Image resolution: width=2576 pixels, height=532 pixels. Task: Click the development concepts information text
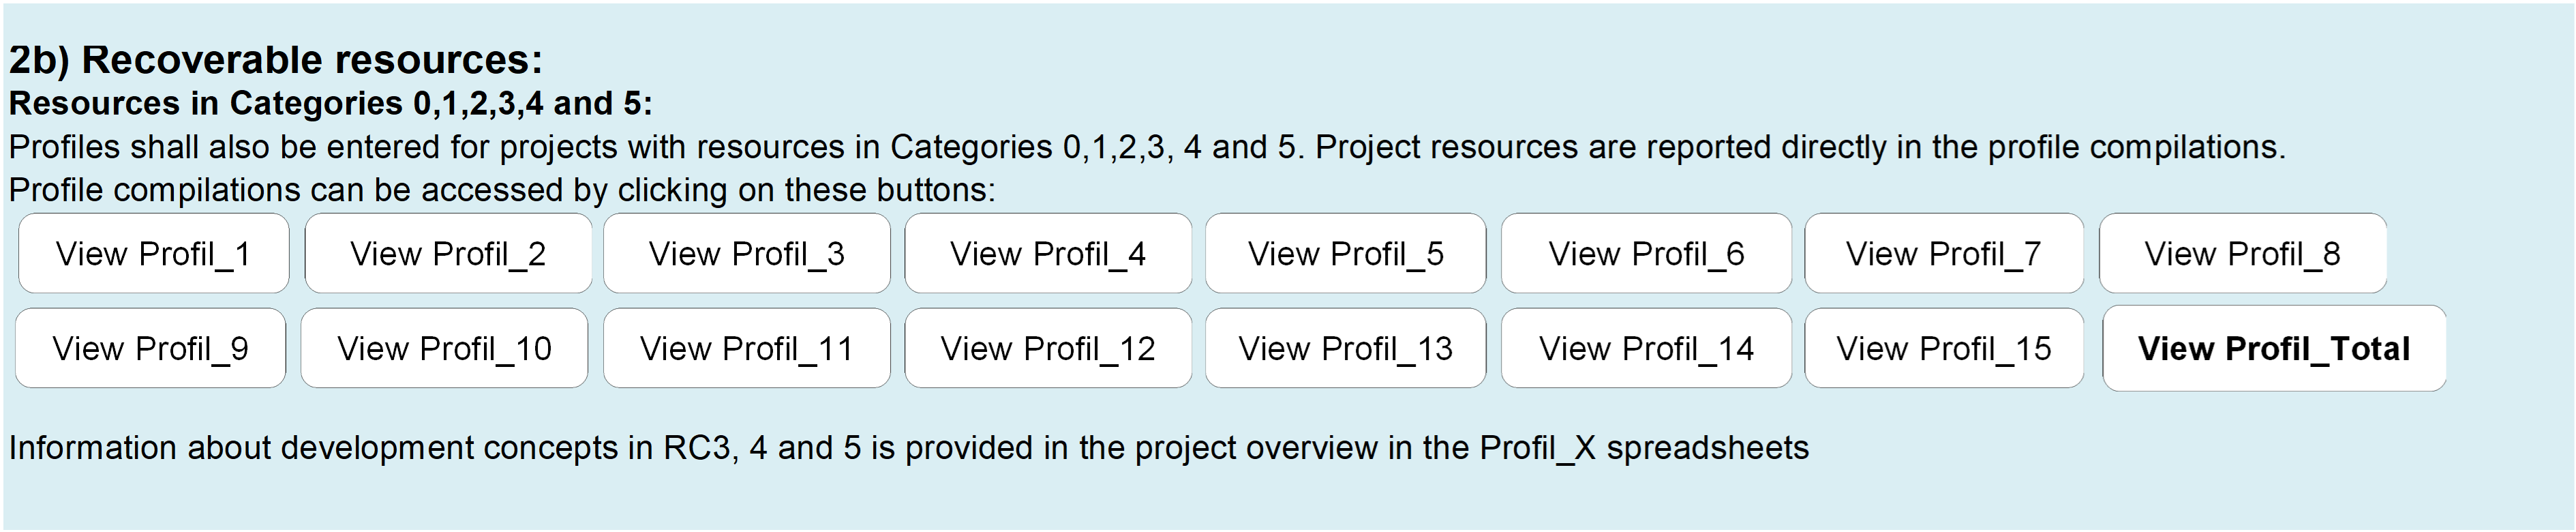point(909,448)
